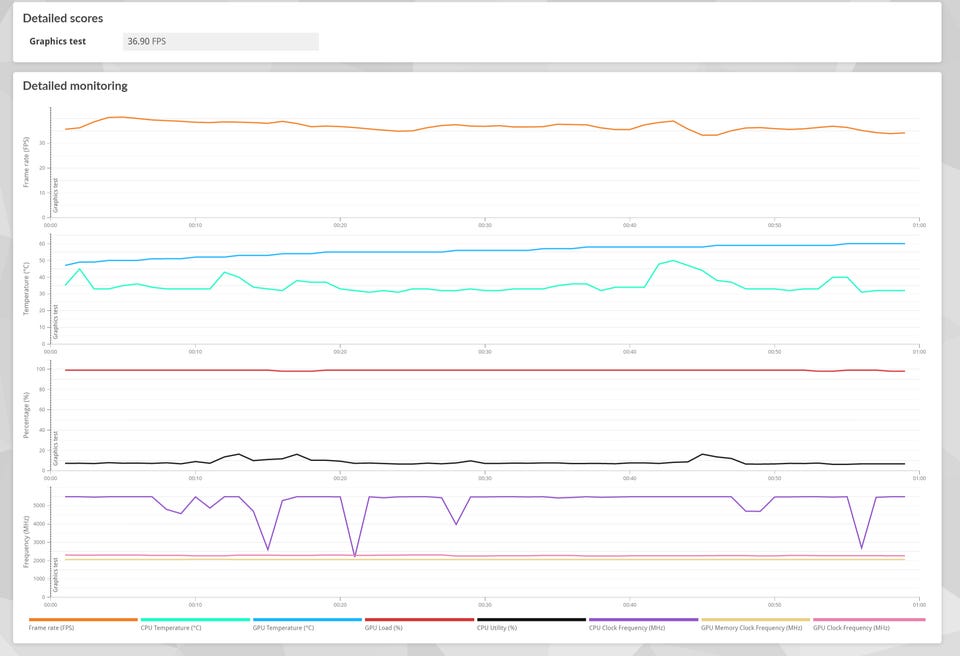The height and width of the screenshot is (656, 960).
Task: Toggle CPU Clock Frequency (MHz) legend label
Action: tap(627, 628)
